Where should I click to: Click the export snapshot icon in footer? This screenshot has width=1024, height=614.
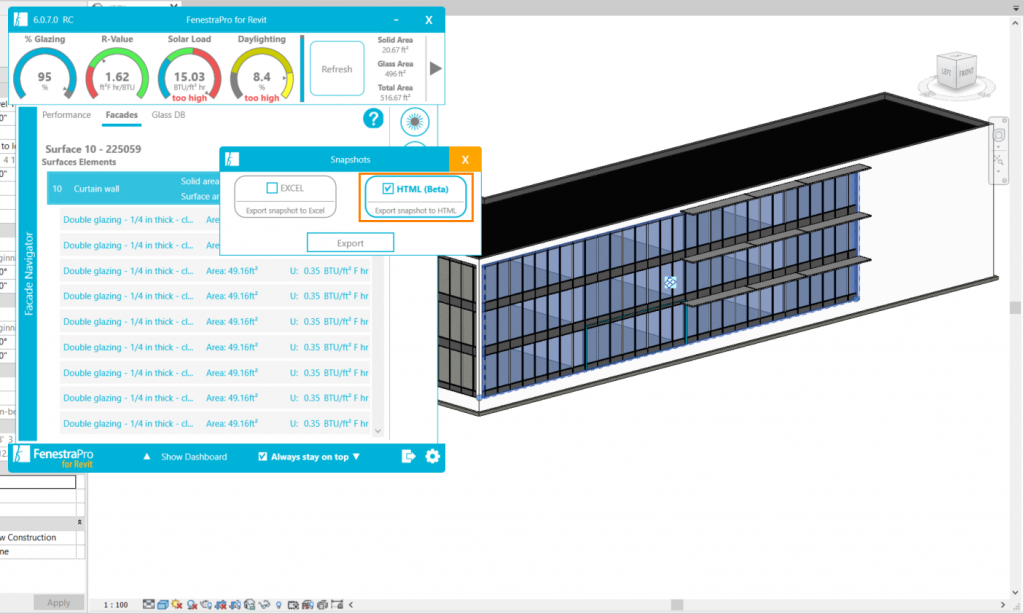[408, 456]
